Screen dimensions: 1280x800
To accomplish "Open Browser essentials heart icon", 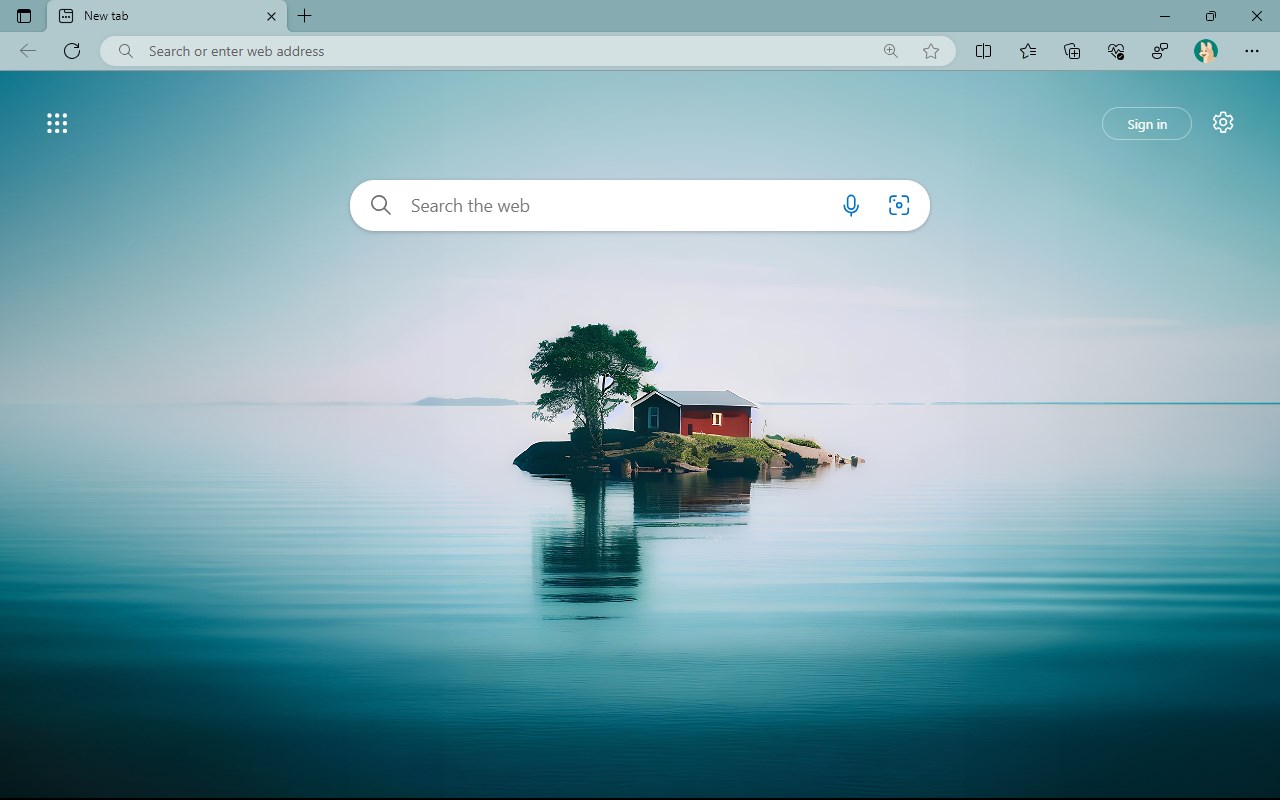I will click(x=1116, y=51).
